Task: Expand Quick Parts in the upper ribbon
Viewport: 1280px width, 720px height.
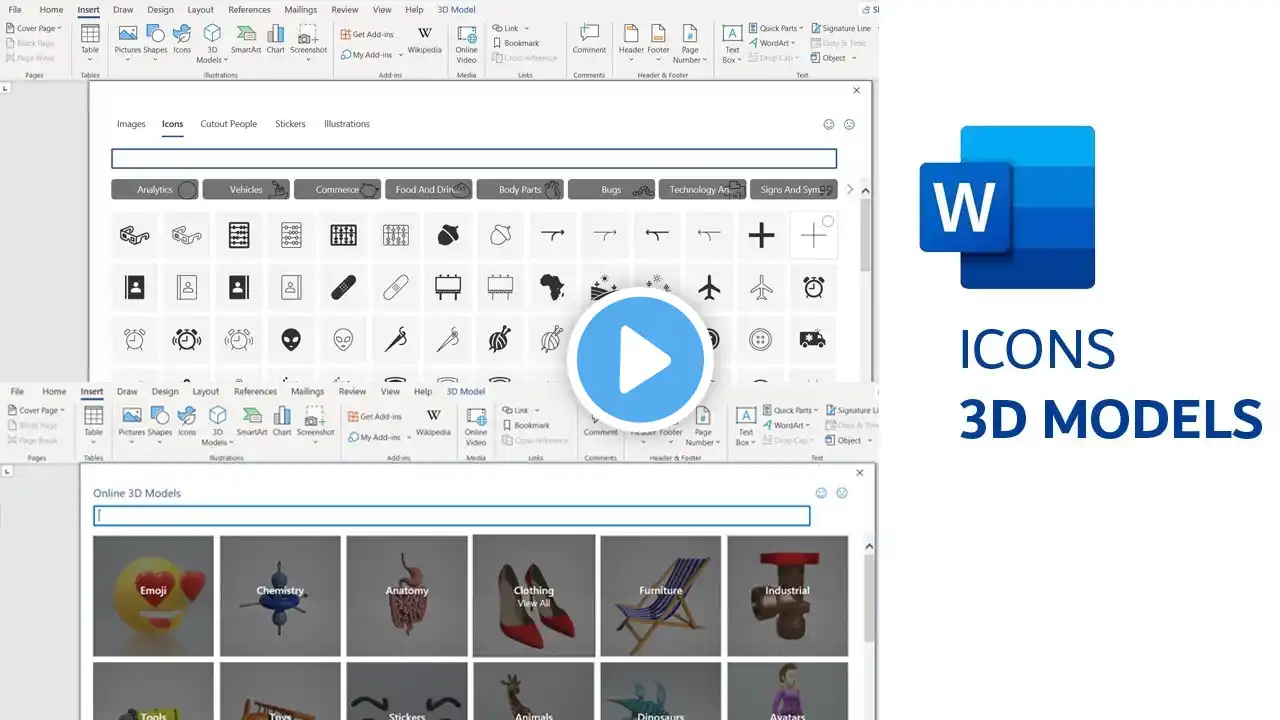Action: click(x=778, y=28)
